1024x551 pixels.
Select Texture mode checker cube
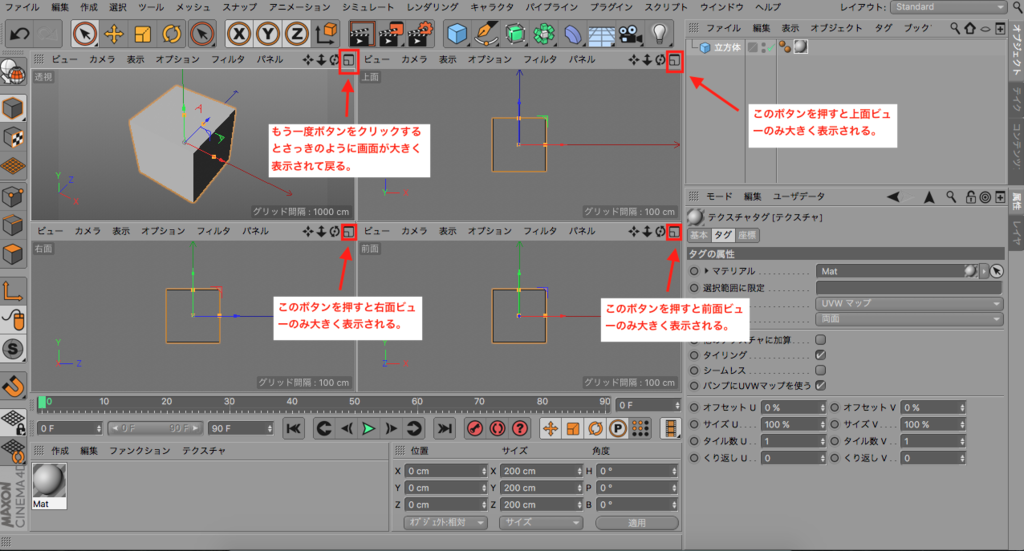[13, 137]
